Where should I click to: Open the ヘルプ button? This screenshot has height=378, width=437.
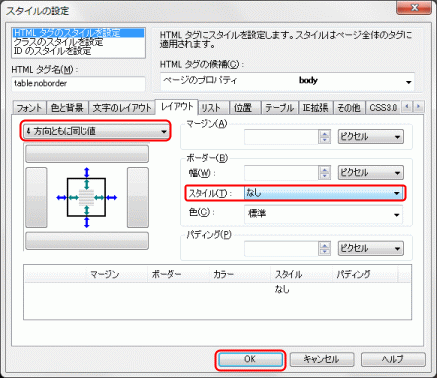pos(393,359)
